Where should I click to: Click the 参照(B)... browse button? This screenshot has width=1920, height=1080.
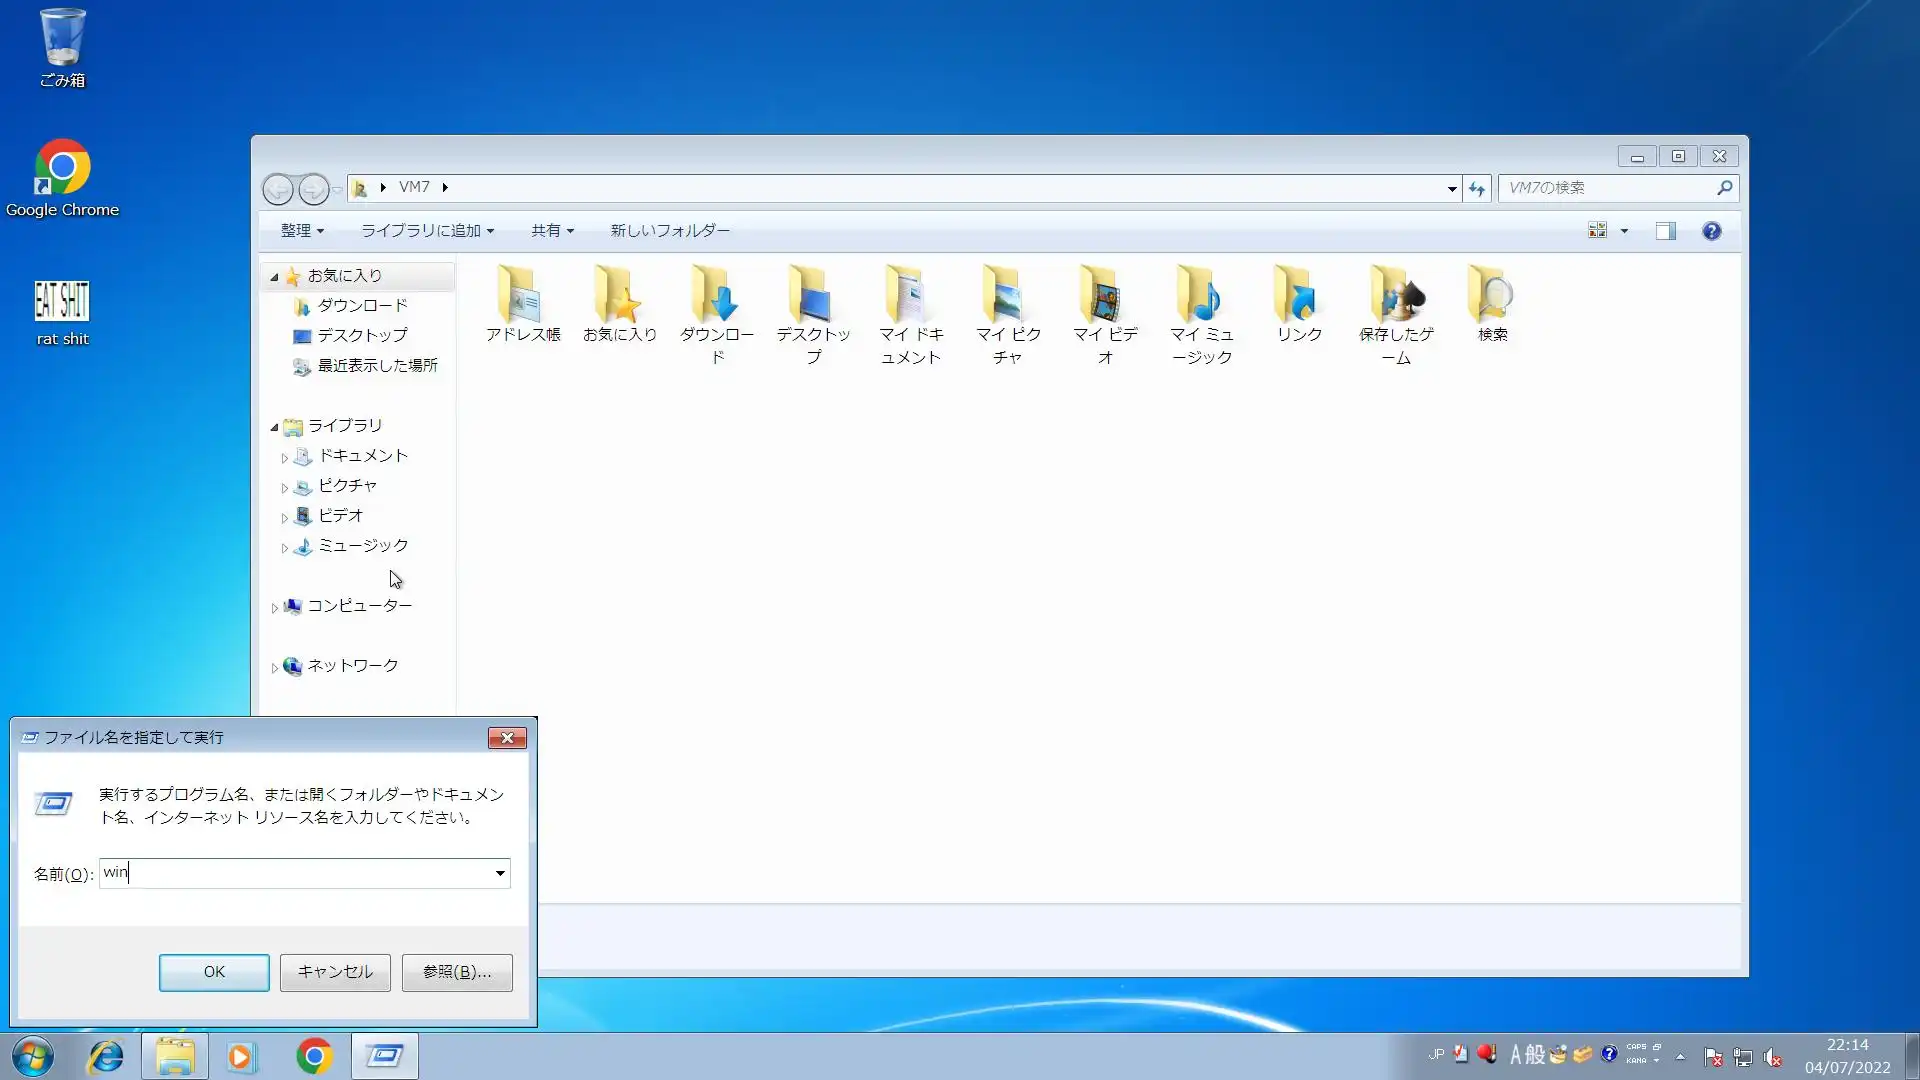coord(457,972)
